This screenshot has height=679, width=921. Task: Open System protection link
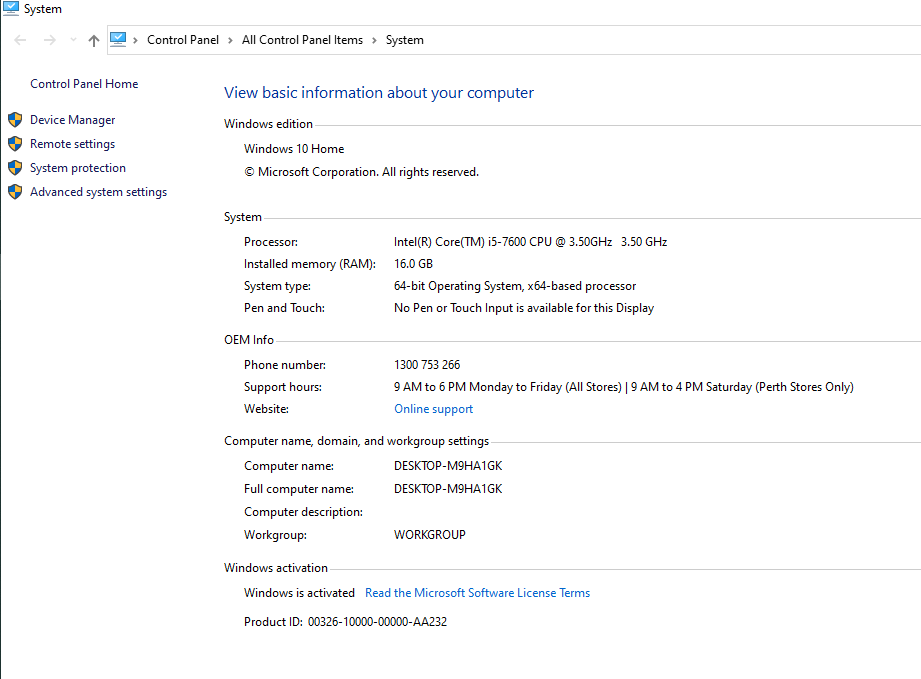(x=78, y=168)
